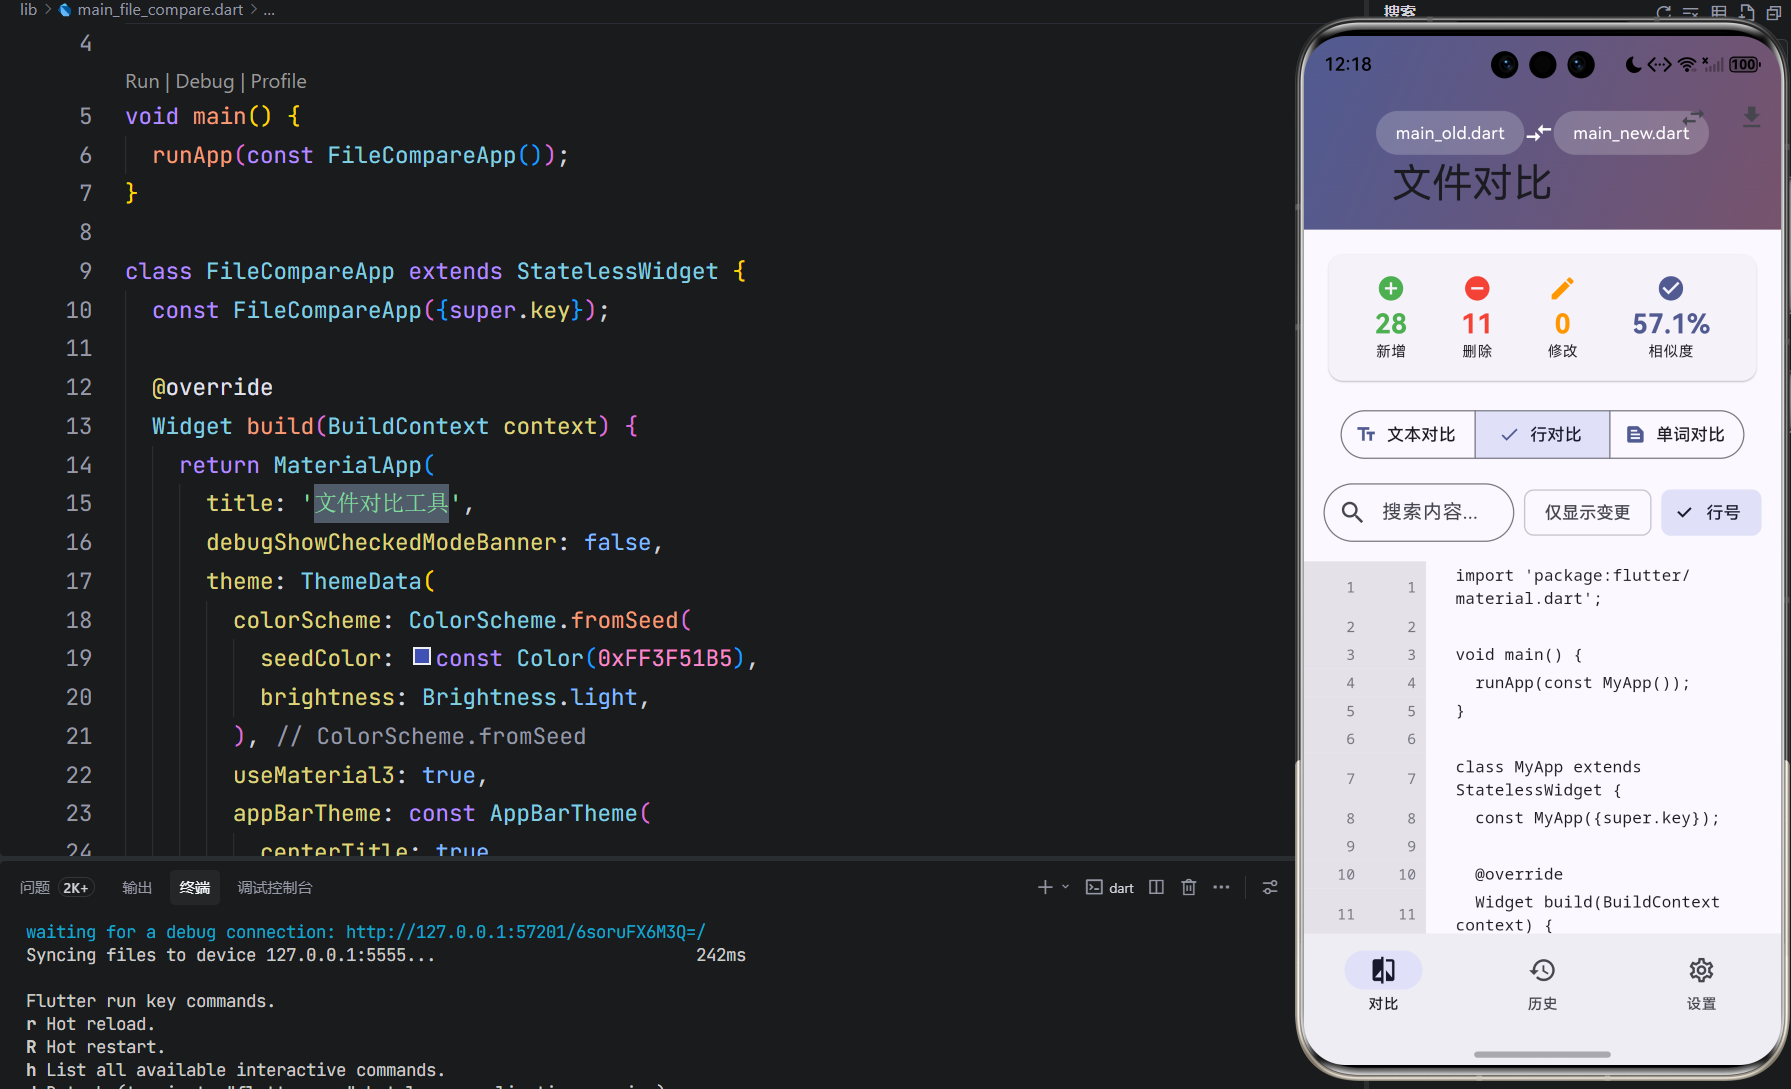Click FileCompareApp class name on line 9
This screenshot has height=1089, width=1791.
tap(300, 271)
